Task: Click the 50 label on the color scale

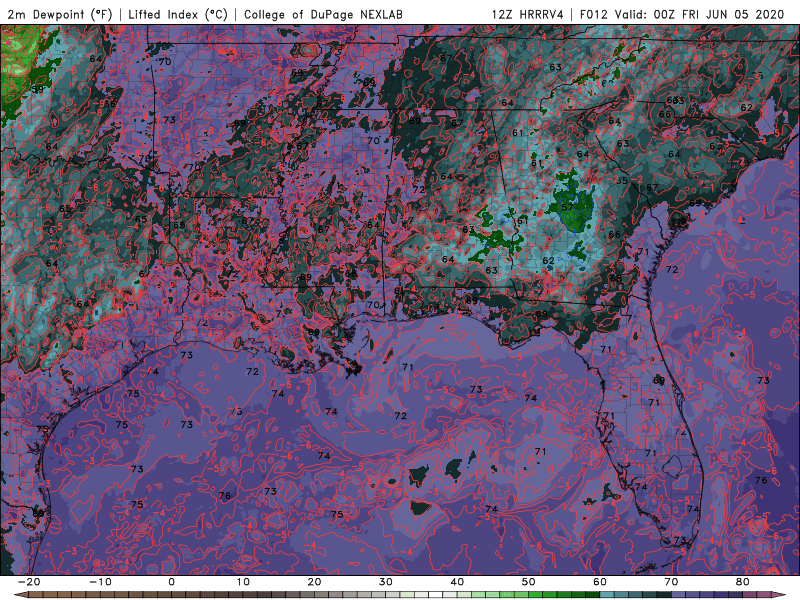Action: (529, 582)
